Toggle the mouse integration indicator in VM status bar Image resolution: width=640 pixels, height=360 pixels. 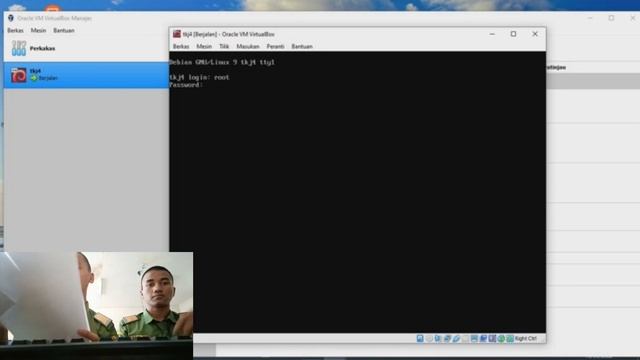pos(501,338)
